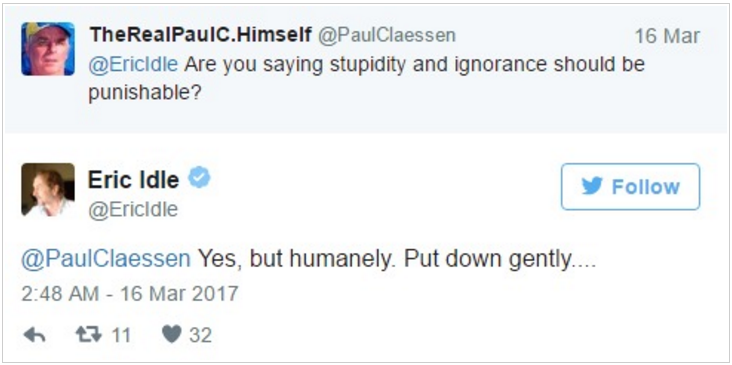Open Eric Idle's profile picture
This screenshot has height=365, width=732.
pos(48,190)
